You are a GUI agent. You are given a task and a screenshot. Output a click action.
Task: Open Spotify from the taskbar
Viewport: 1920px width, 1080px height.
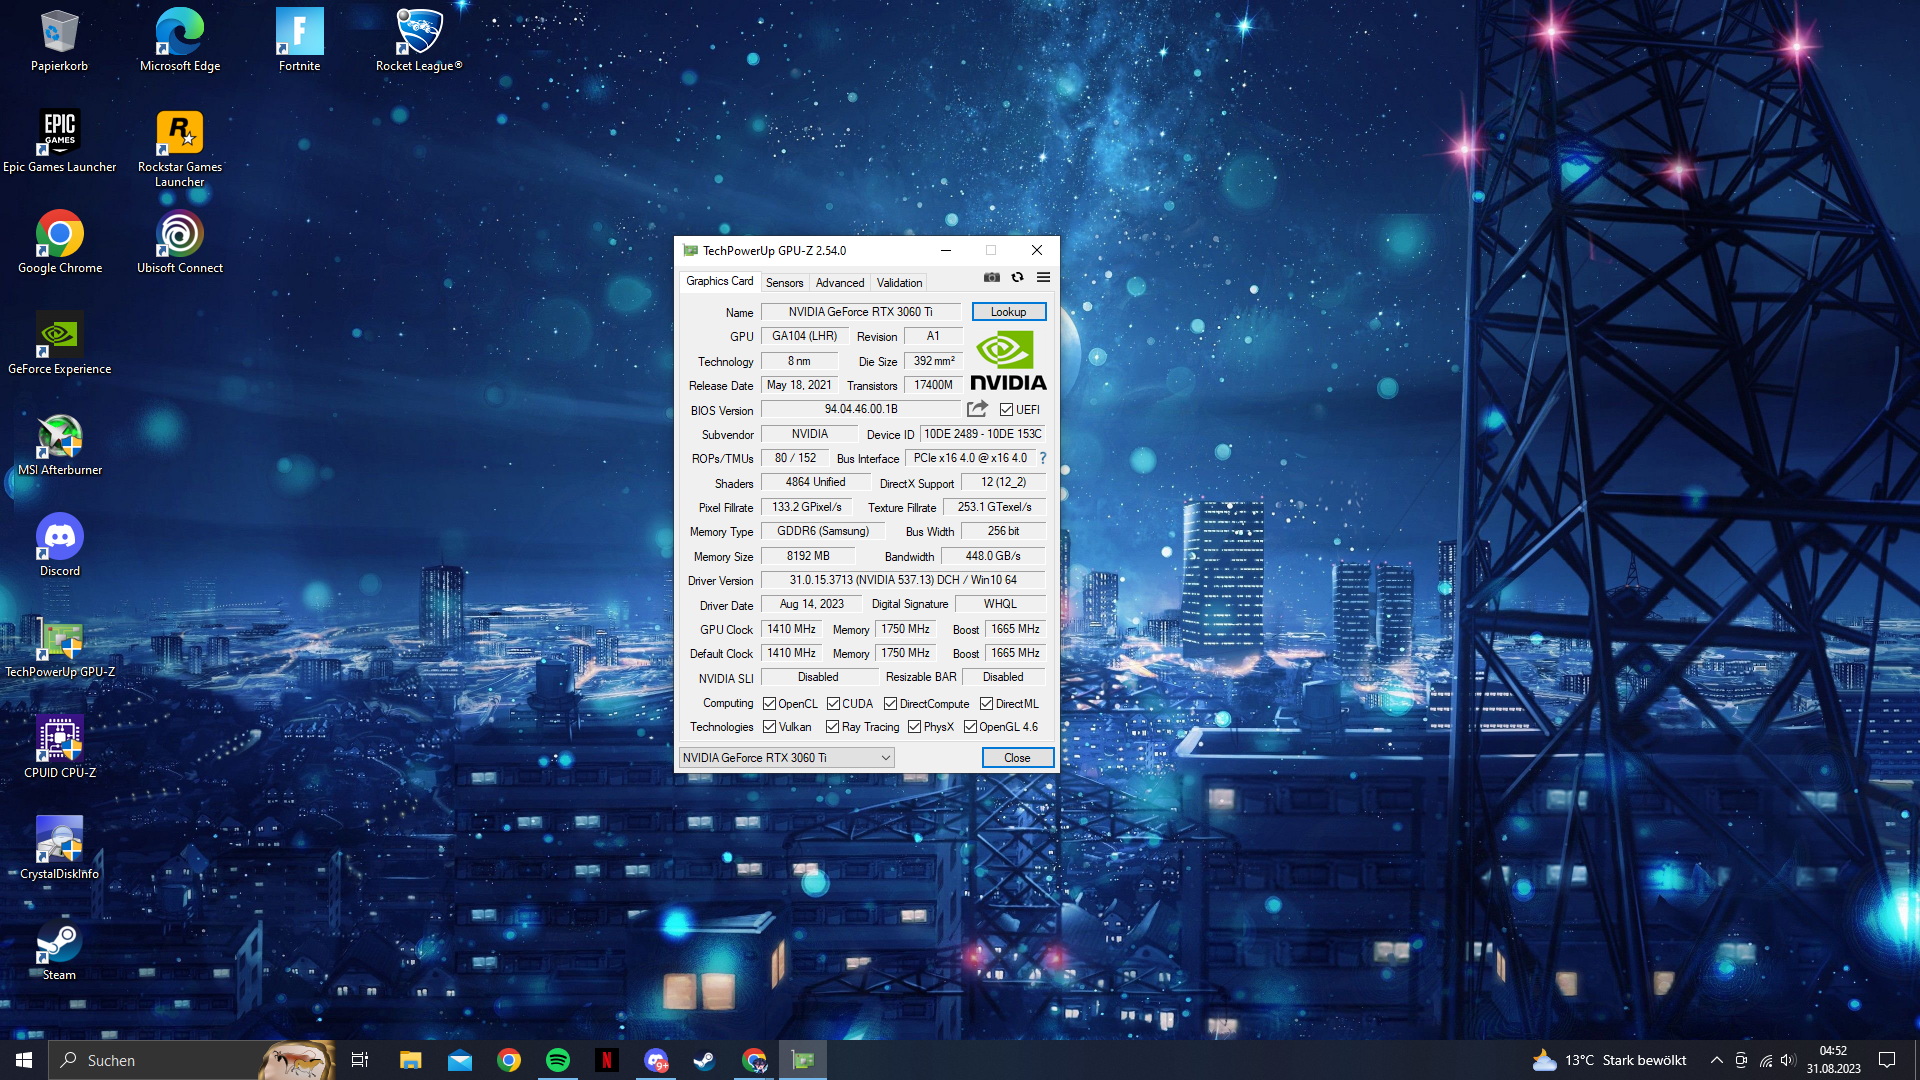558,1060
